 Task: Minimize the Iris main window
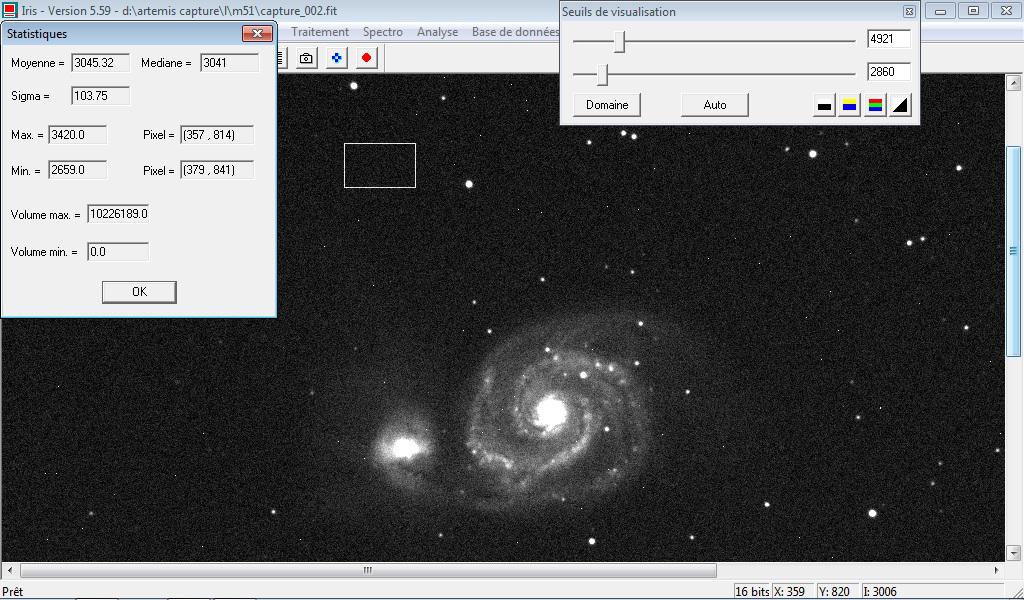[940, 11]
